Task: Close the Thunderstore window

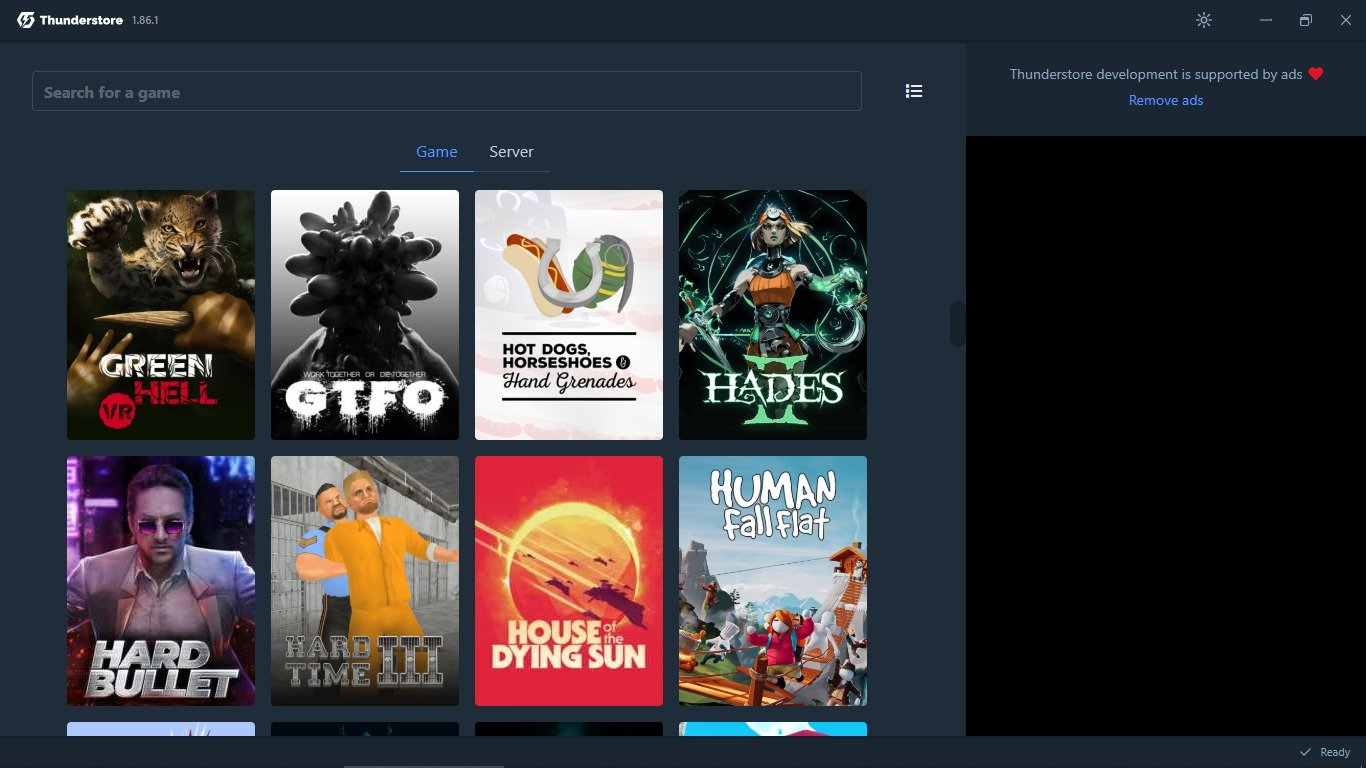Action: coord(1346,20)
